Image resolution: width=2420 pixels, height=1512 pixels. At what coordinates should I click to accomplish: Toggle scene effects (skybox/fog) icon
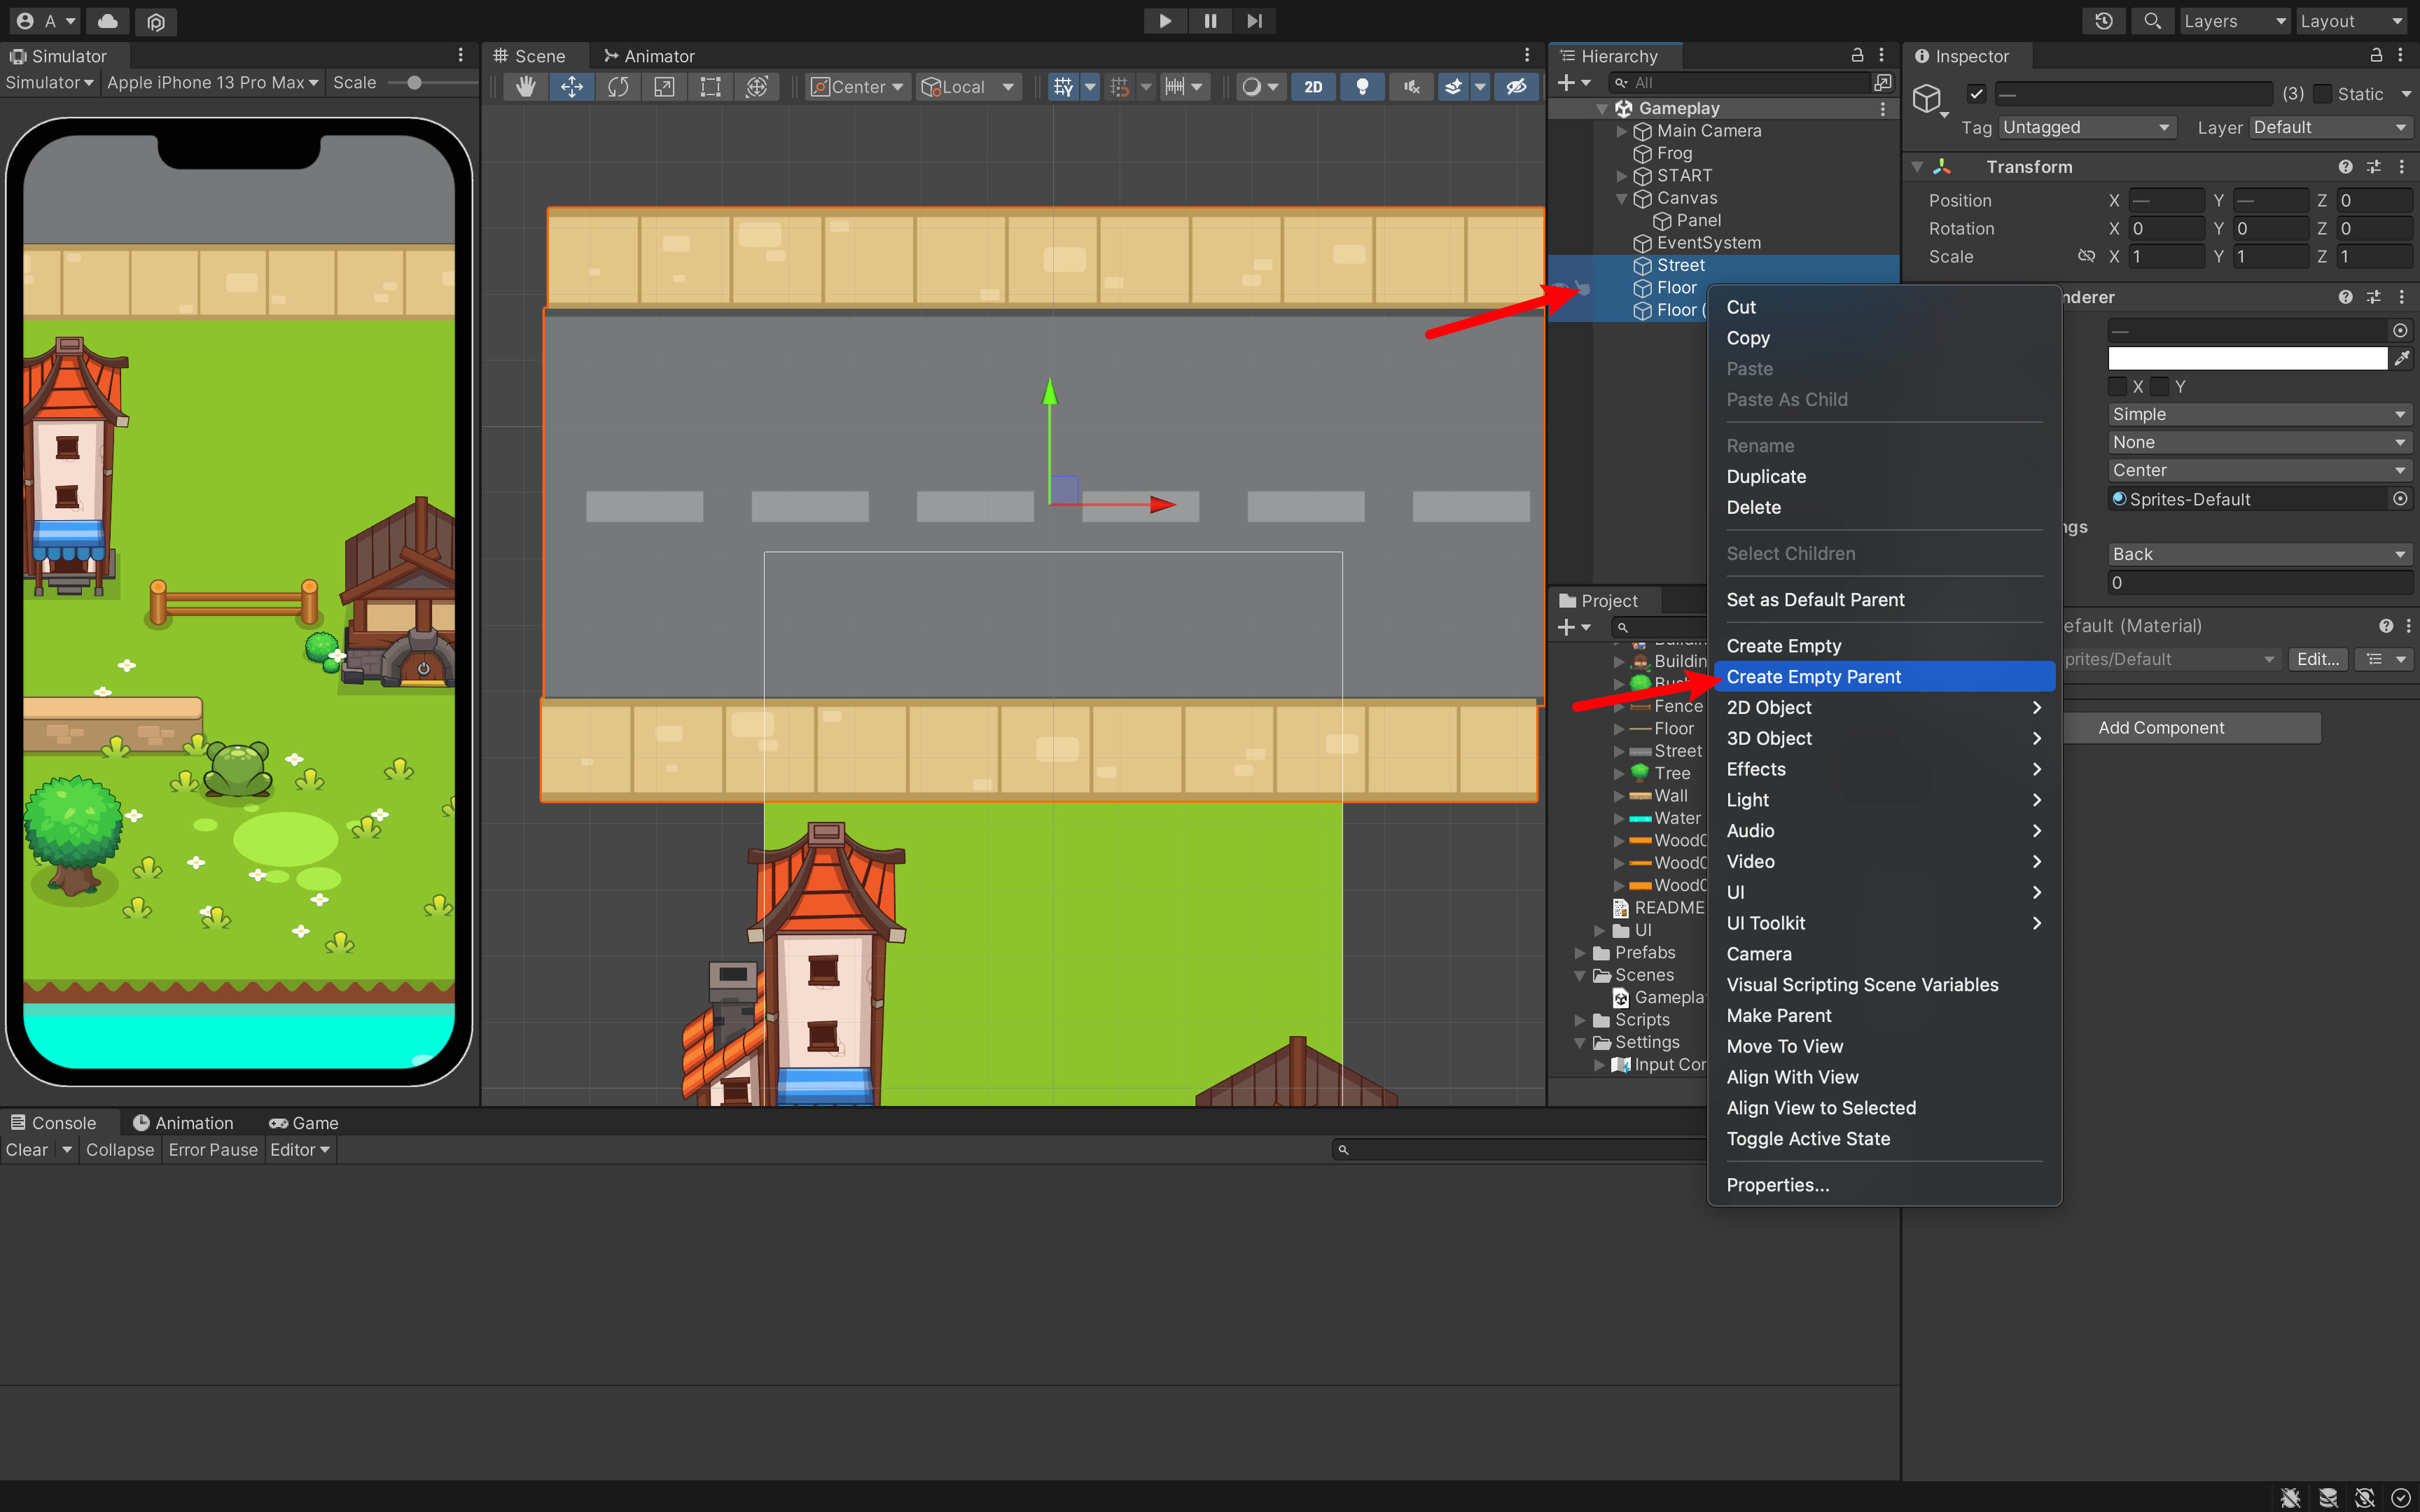pos(1453,87)
